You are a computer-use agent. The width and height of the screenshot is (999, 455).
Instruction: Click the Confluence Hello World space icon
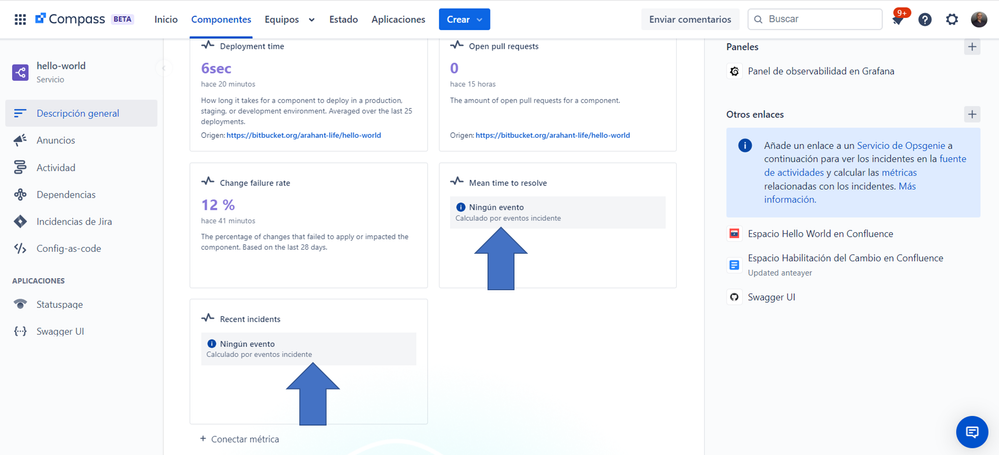734,234
